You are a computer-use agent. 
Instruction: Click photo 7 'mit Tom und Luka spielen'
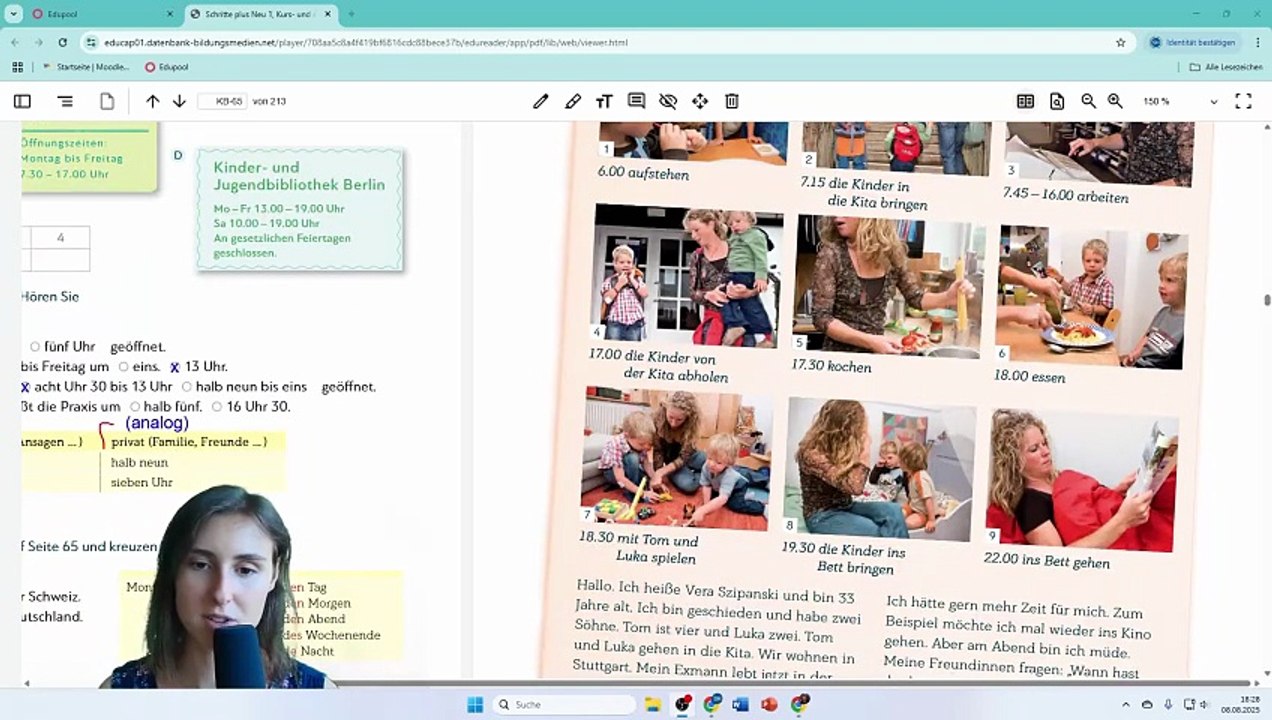[676, 459]
